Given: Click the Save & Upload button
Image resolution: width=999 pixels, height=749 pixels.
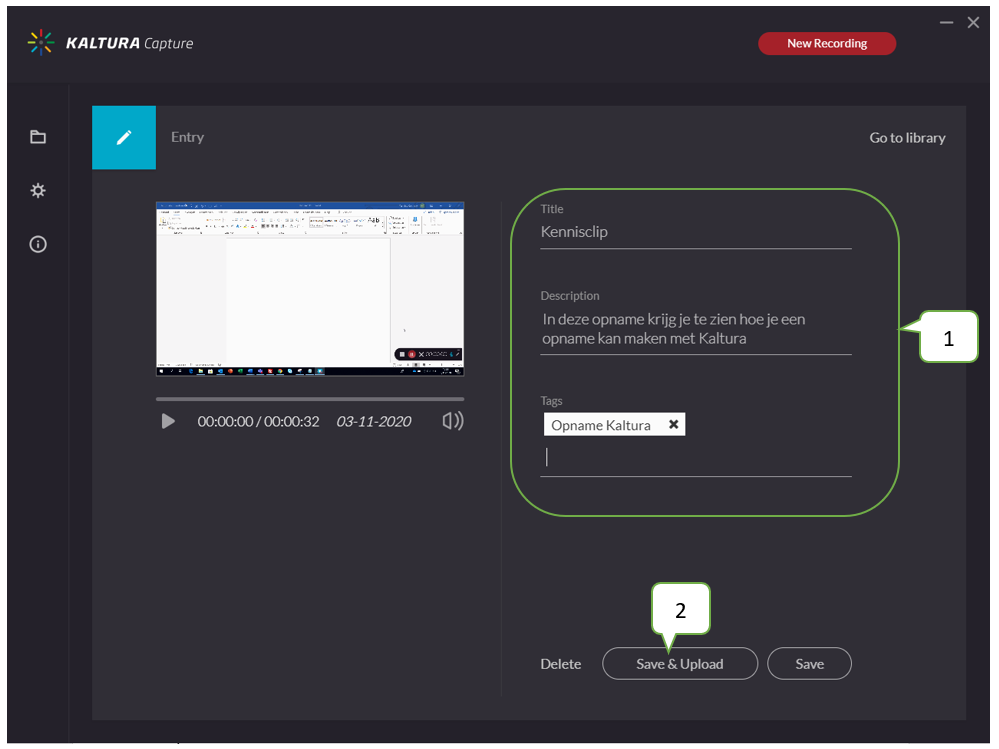Looking at the screenshot, I should click(x=680, y=664).
